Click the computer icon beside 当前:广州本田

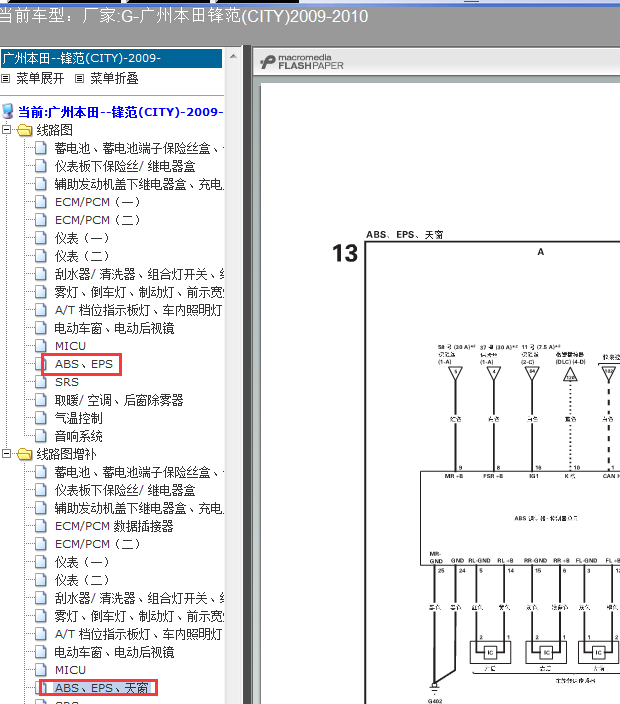click(8, 112)
